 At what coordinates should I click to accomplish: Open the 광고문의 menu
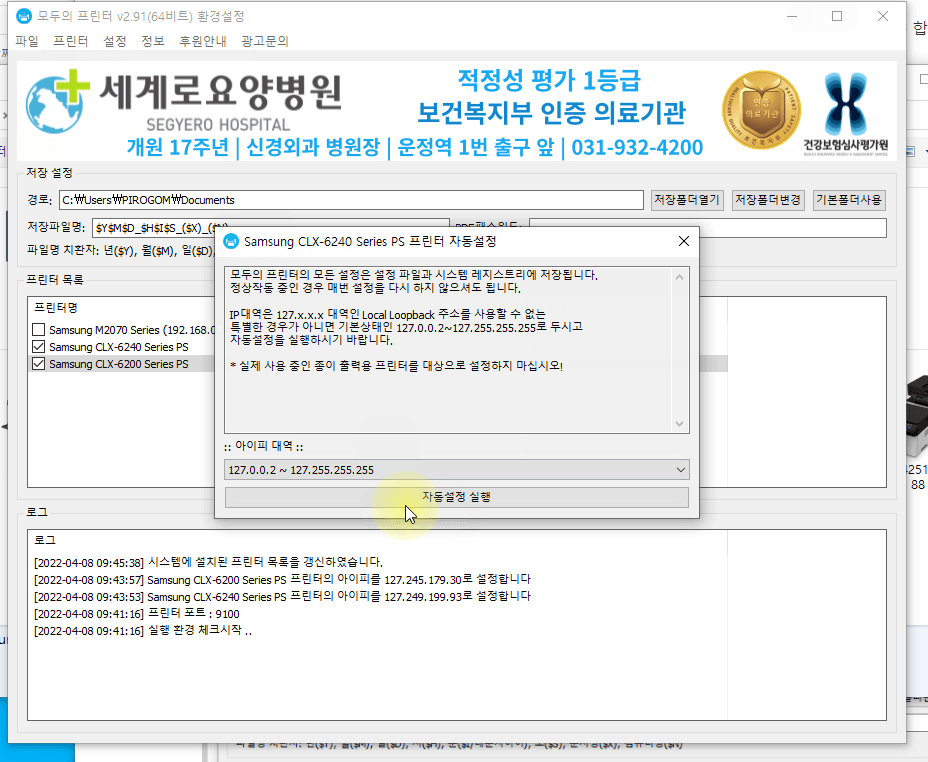tap(265, 41)
